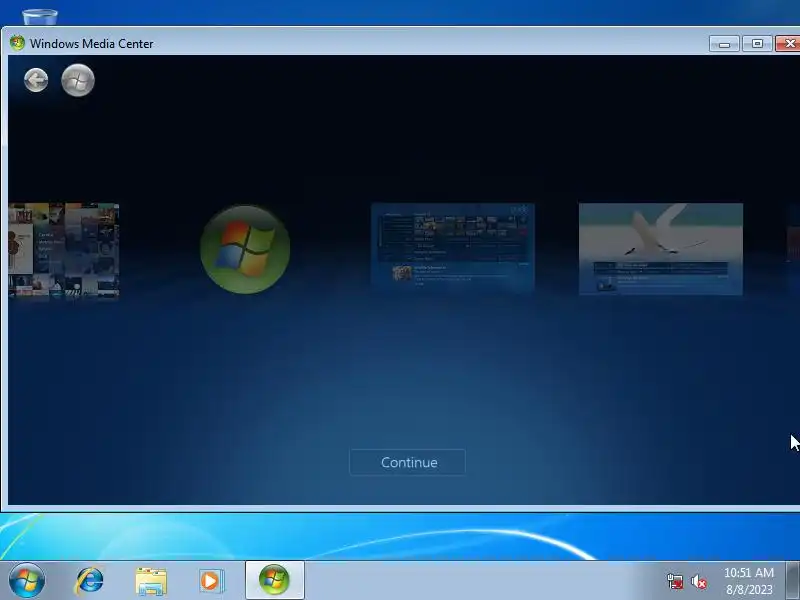The image size is (800, 600).
Task: Close the Windows Media Center window
Action: (x=788, y=44)
